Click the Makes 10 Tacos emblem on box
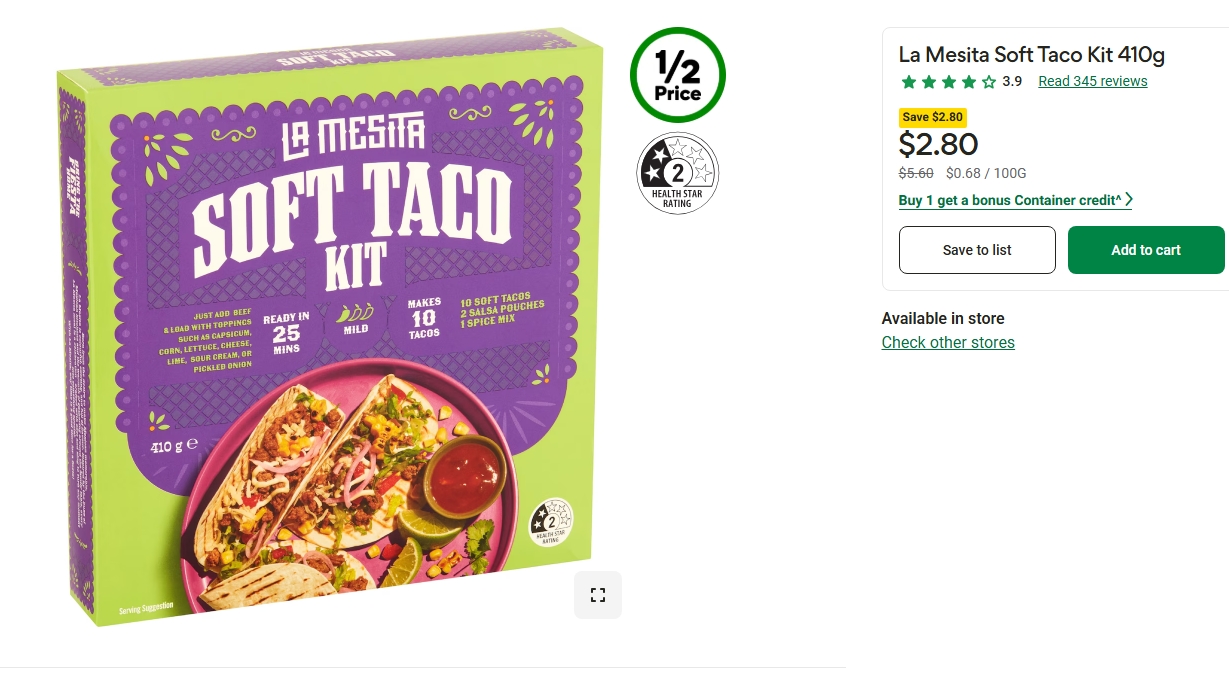This screenshot has height=676, width=1229. pos(424,318)
